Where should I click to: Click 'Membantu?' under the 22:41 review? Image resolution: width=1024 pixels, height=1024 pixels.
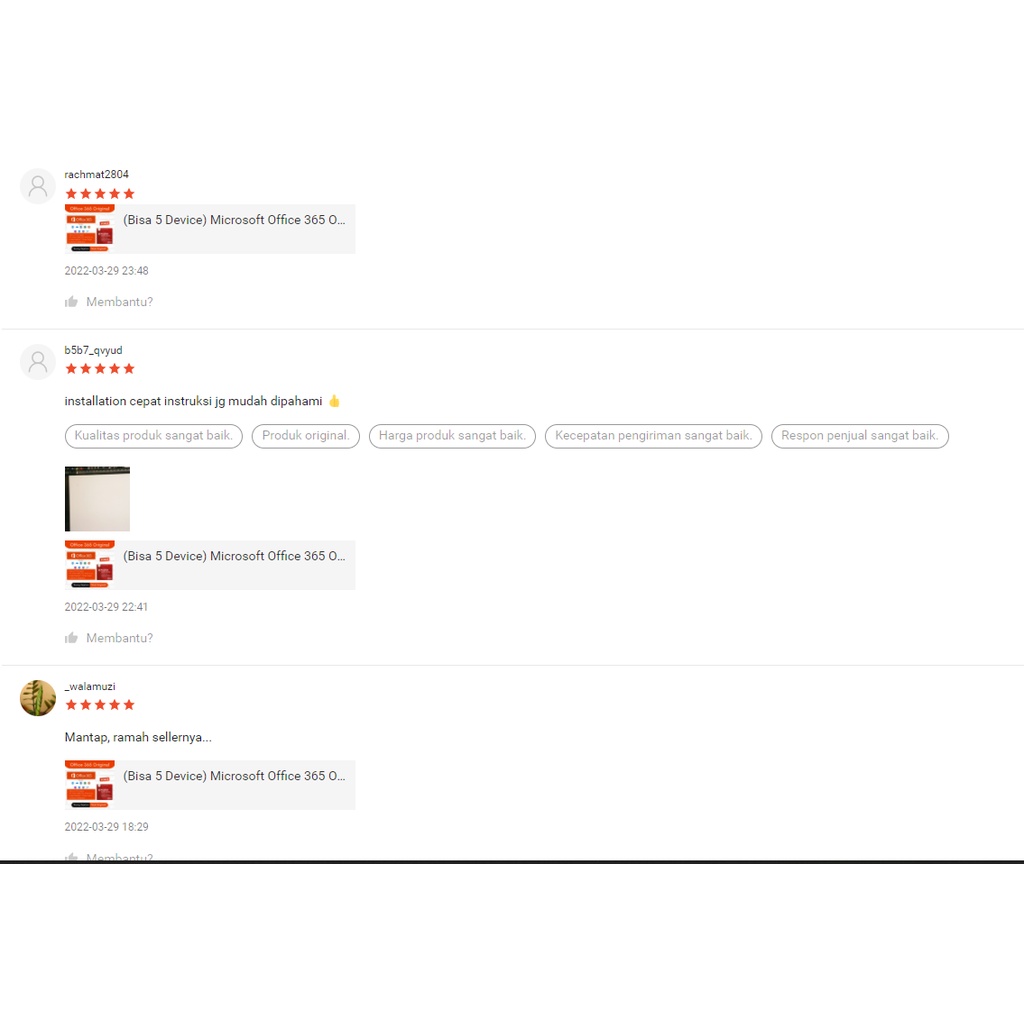pos(120,638)
